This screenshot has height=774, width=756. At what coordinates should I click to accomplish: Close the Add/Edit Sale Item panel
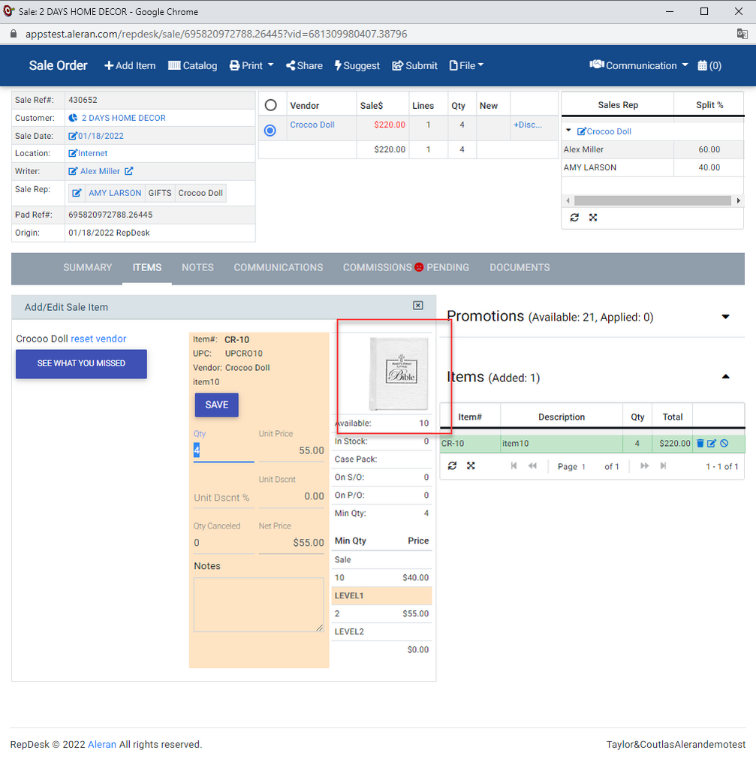coord(418,306)
